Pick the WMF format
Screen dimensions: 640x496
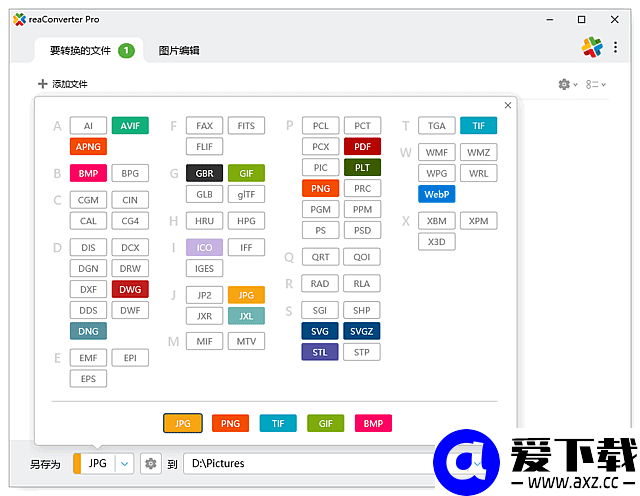[437, 152]
